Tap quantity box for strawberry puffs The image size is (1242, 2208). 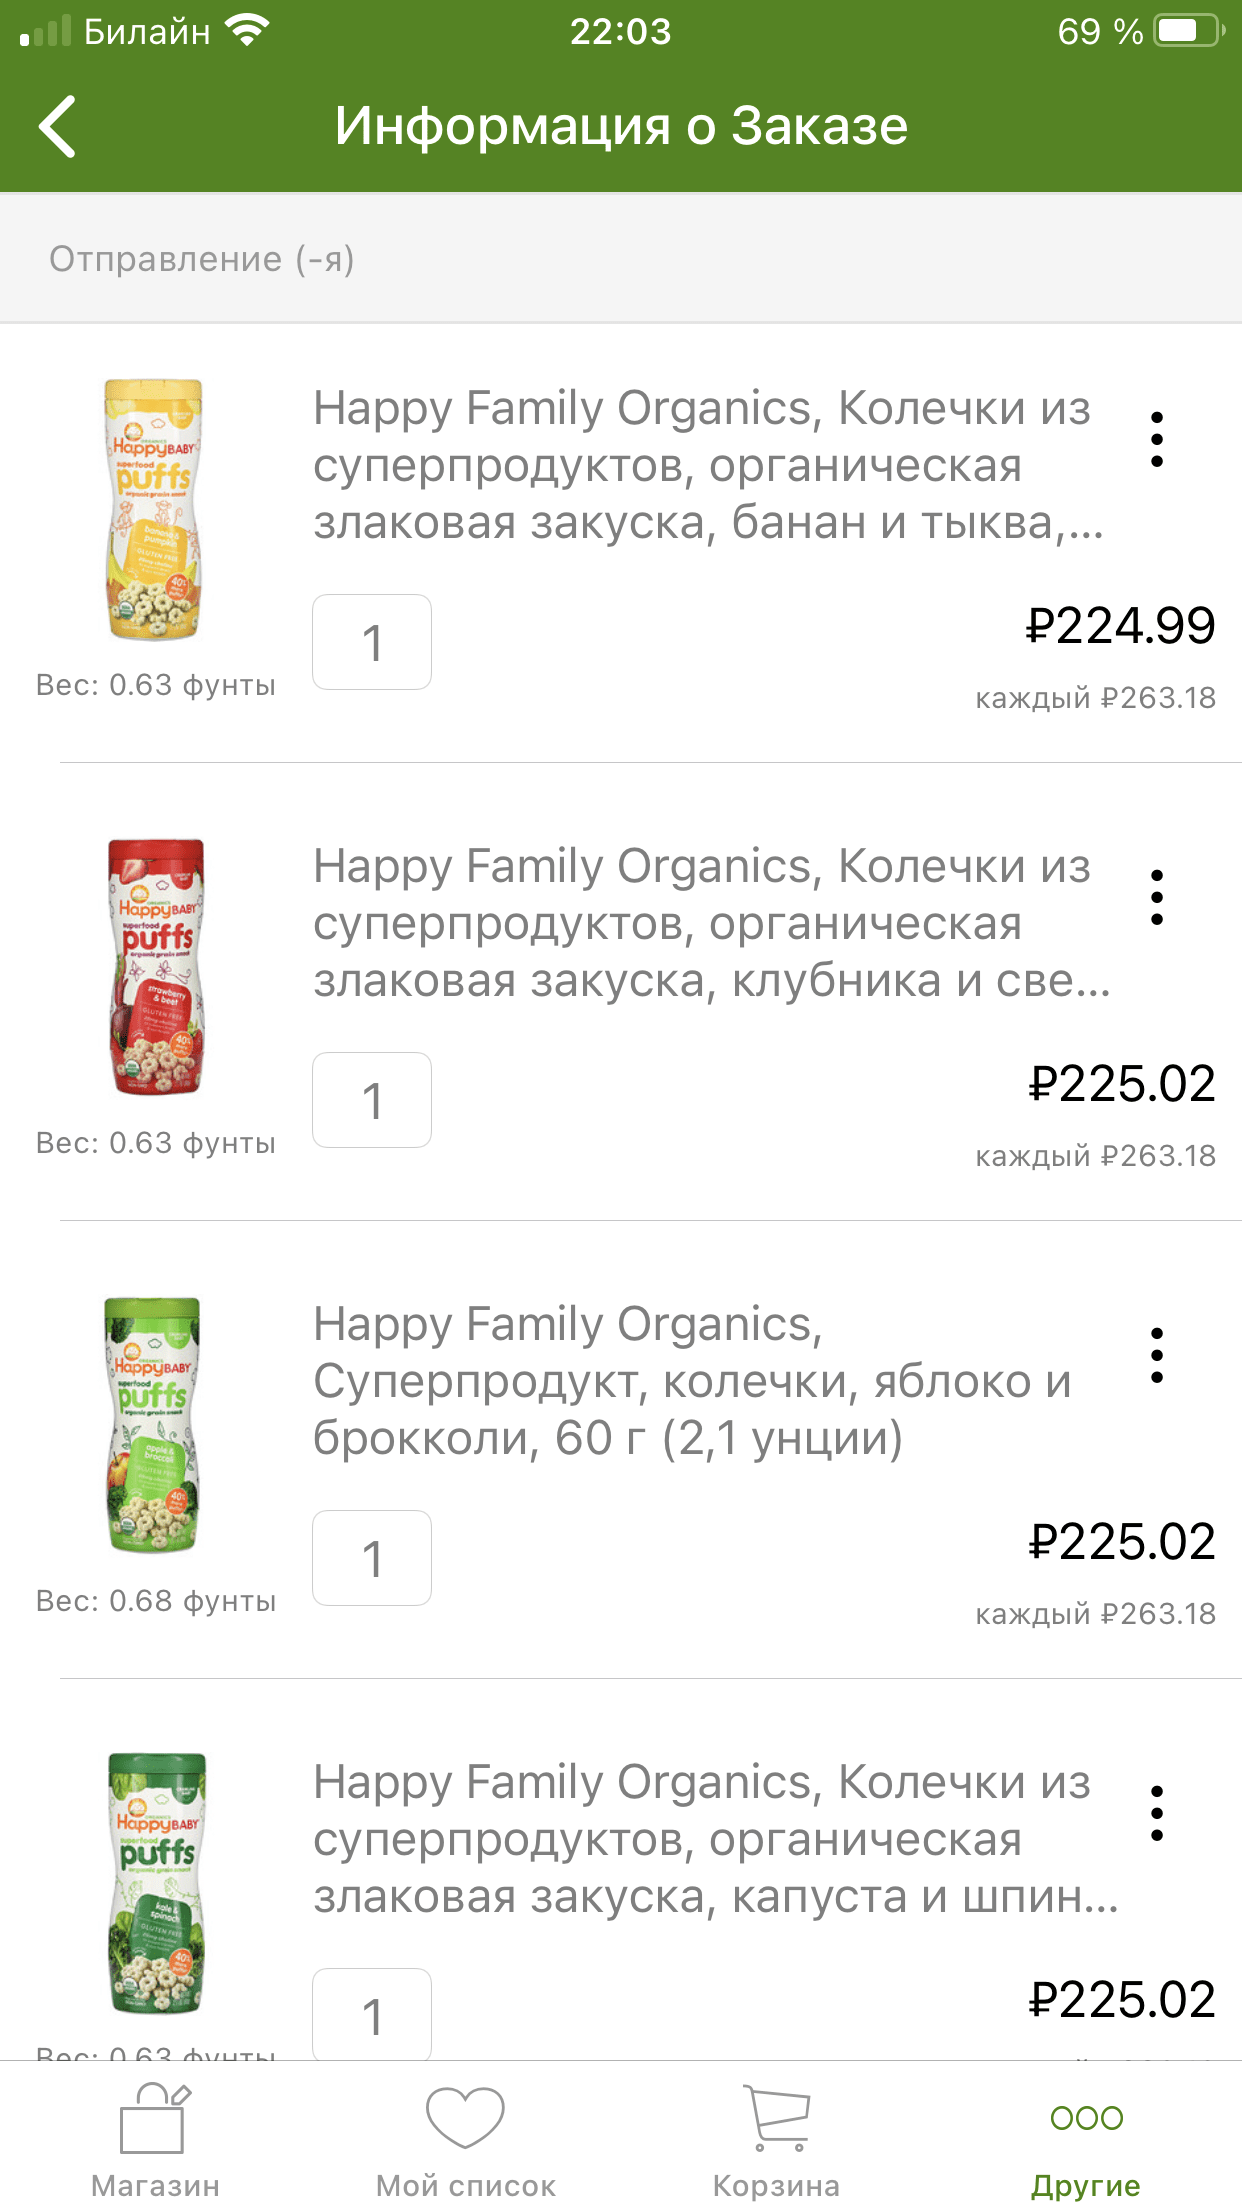[x=372, y=1100]
